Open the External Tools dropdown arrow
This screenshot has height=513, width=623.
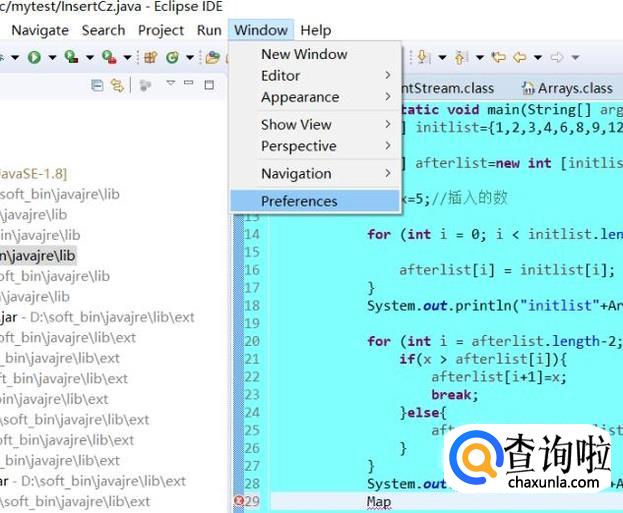[127, 58]
